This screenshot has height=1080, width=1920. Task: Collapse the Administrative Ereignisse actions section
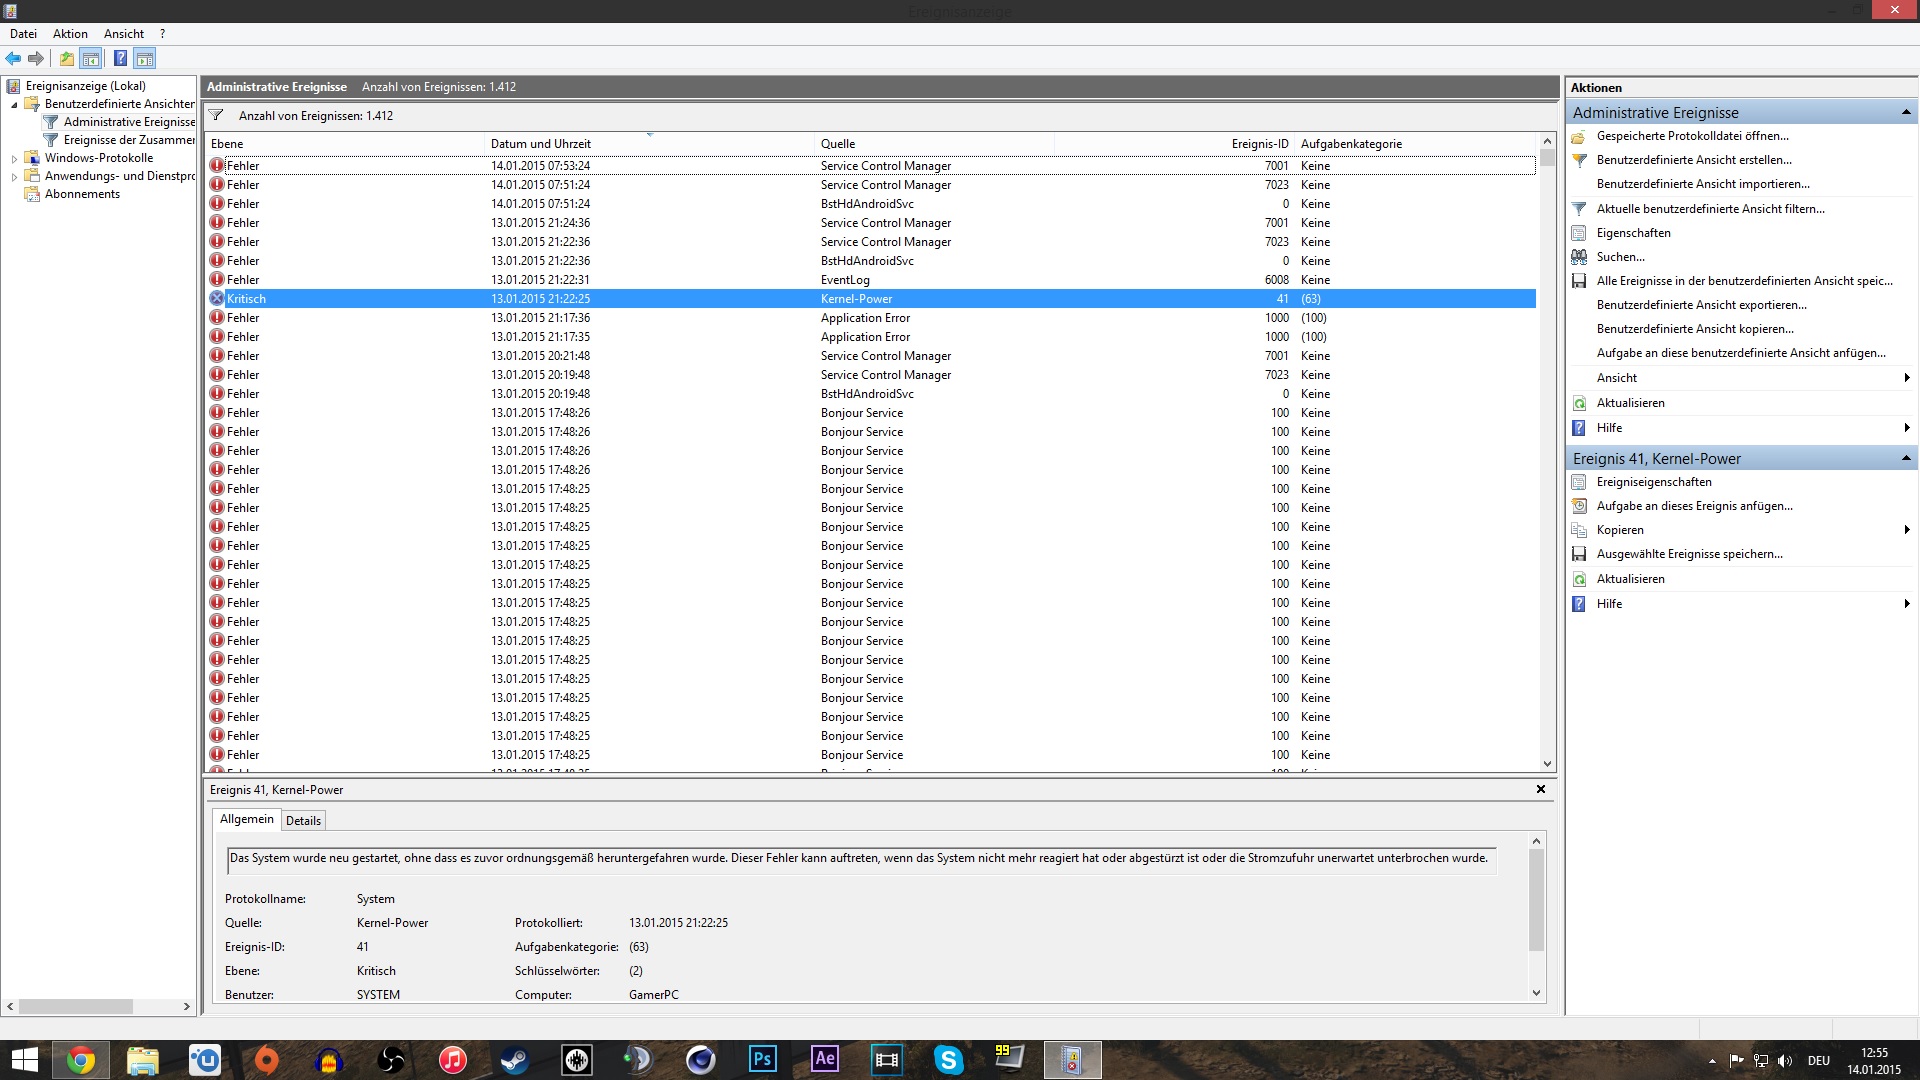click(1906, 112)
